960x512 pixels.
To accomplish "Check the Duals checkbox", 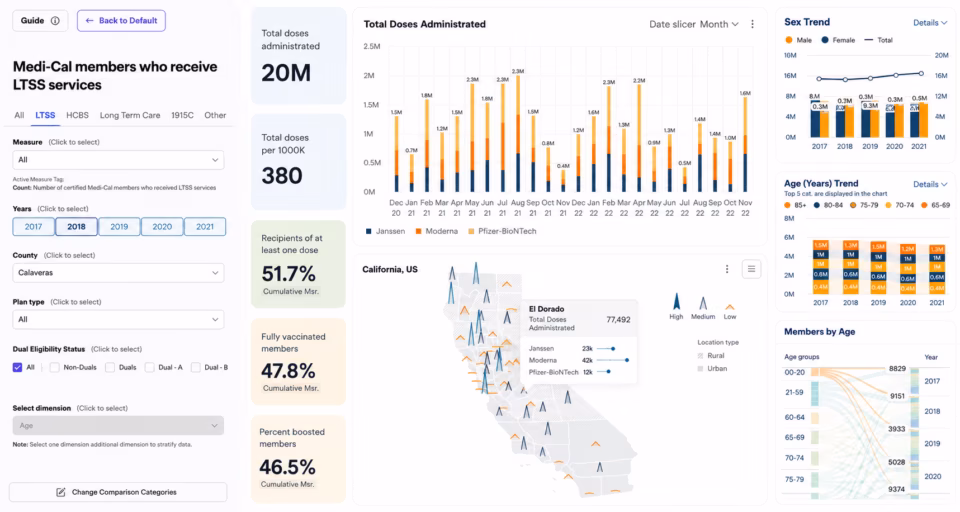I will [110, 367].
